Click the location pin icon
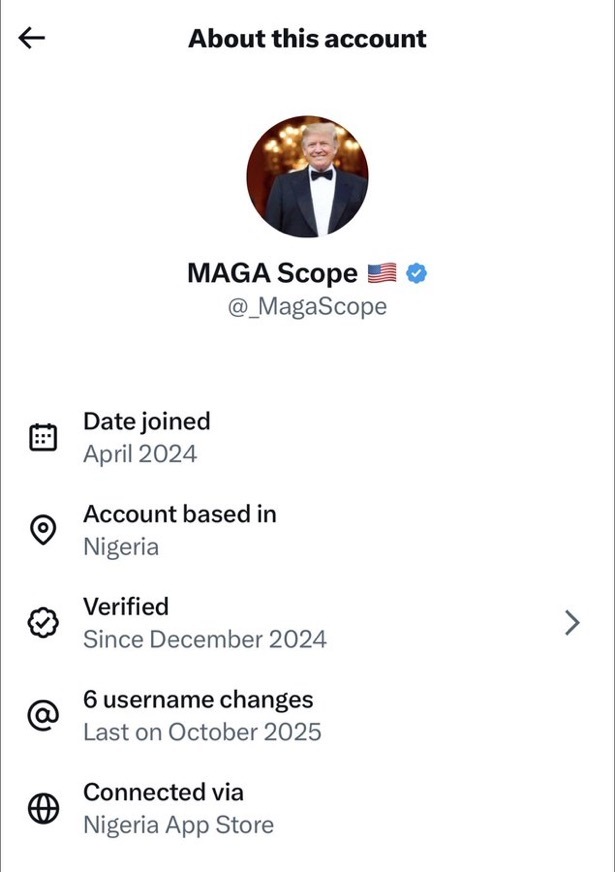 pyautogui.click(x=42, y=530)
